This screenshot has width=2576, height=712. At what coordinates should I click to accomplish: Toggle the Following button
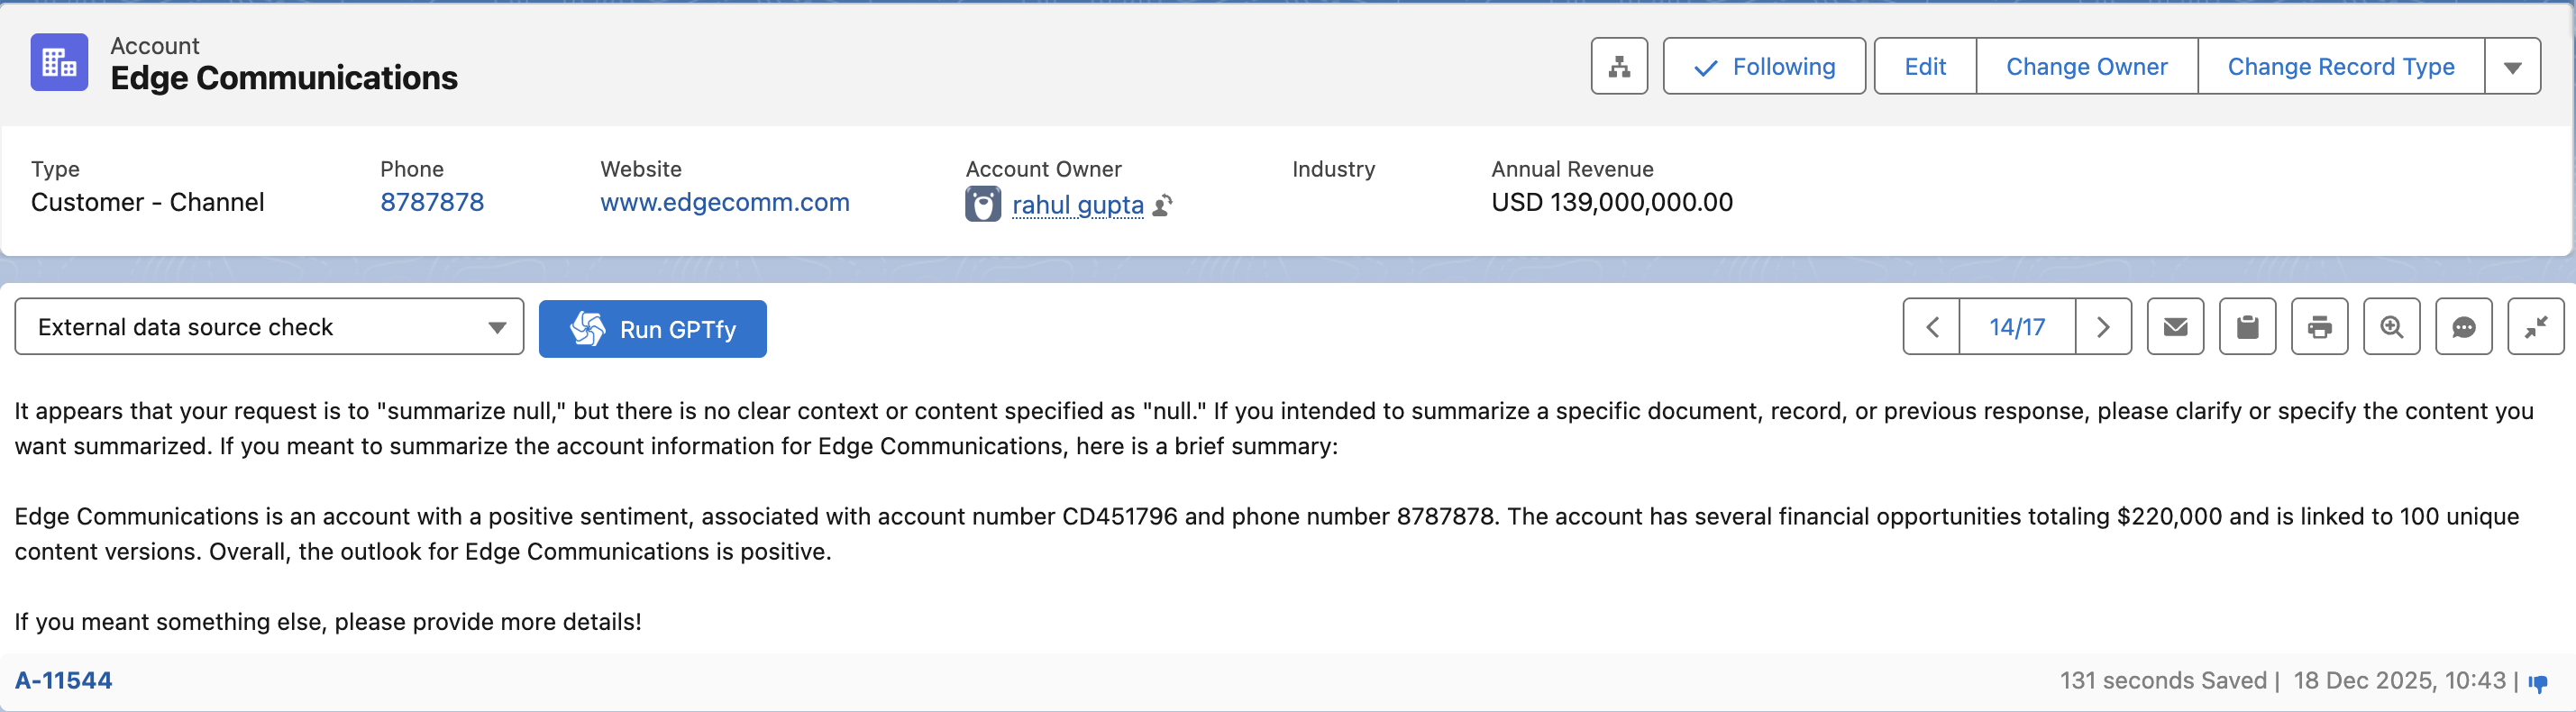pyautogui.click(x=1764, y=67)
